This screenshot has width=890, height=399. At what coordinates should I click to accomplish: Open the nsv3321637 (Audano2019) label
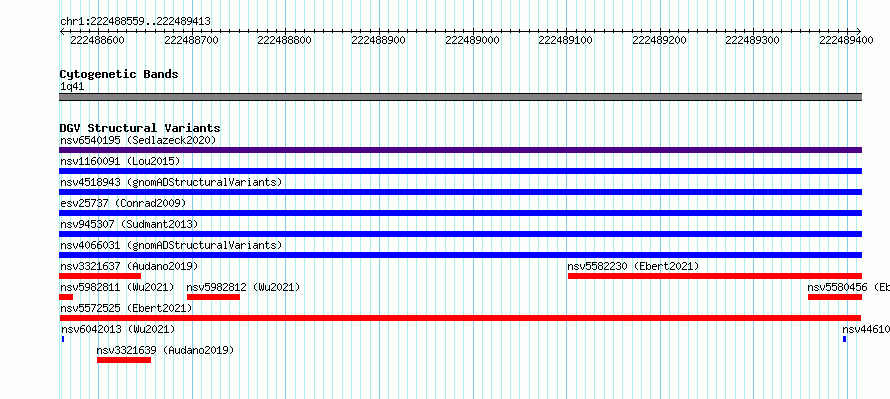point(129,266)
